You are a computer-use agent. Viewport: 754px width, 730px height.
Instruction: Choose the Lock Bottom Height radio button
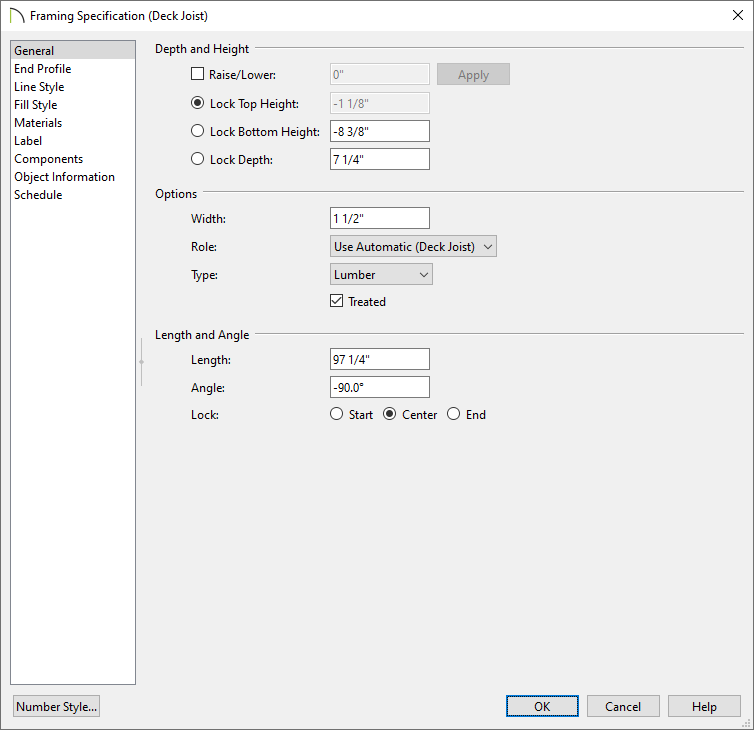point(197,131)
